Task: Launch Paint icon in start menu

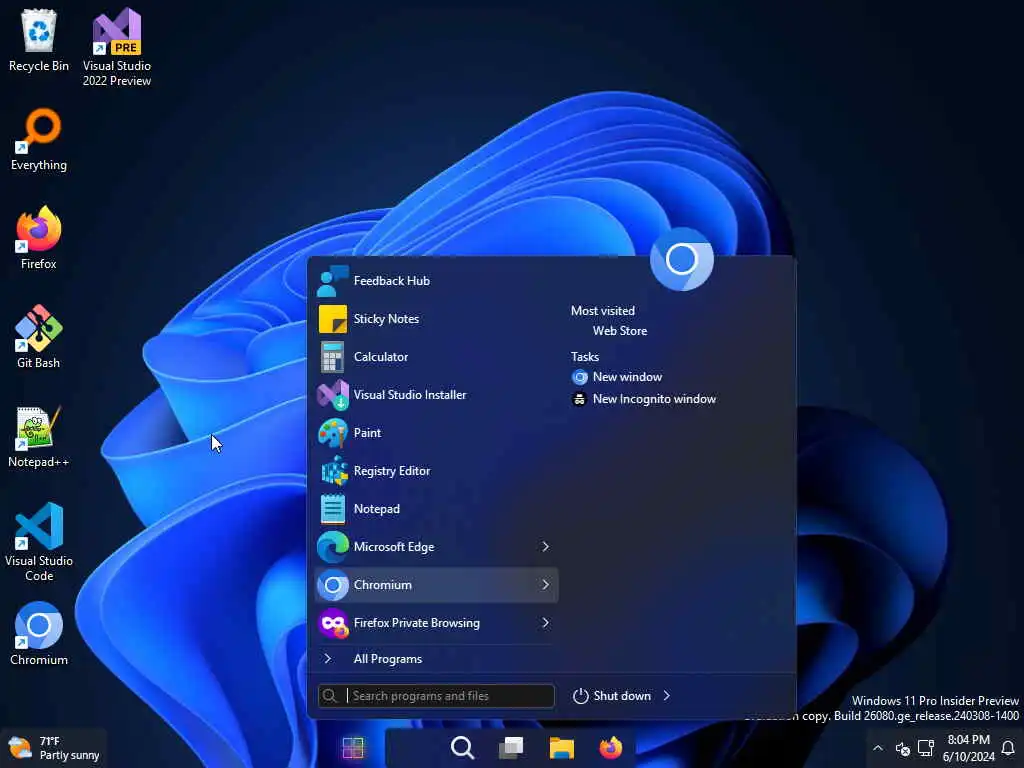Action: (x=332, y=432)
